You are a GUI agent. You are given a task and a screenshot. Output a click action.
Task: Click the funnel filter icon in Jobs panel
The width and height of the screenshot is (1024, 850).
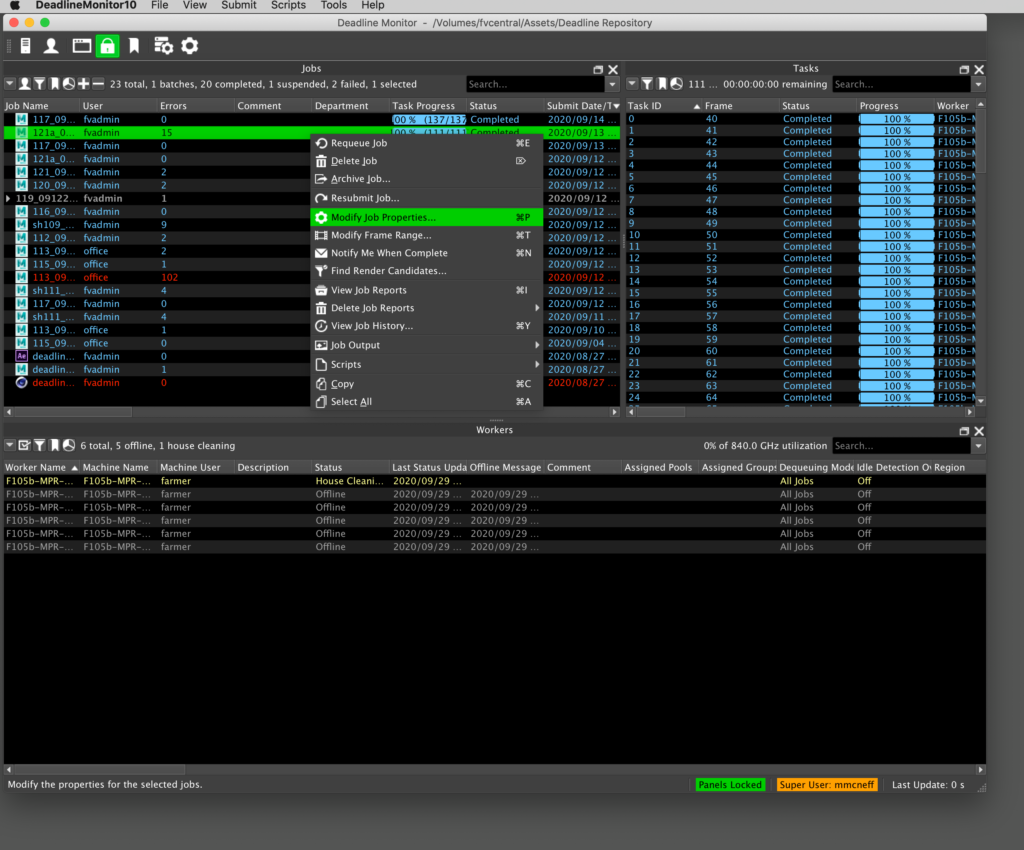click(x=40, y=84)
